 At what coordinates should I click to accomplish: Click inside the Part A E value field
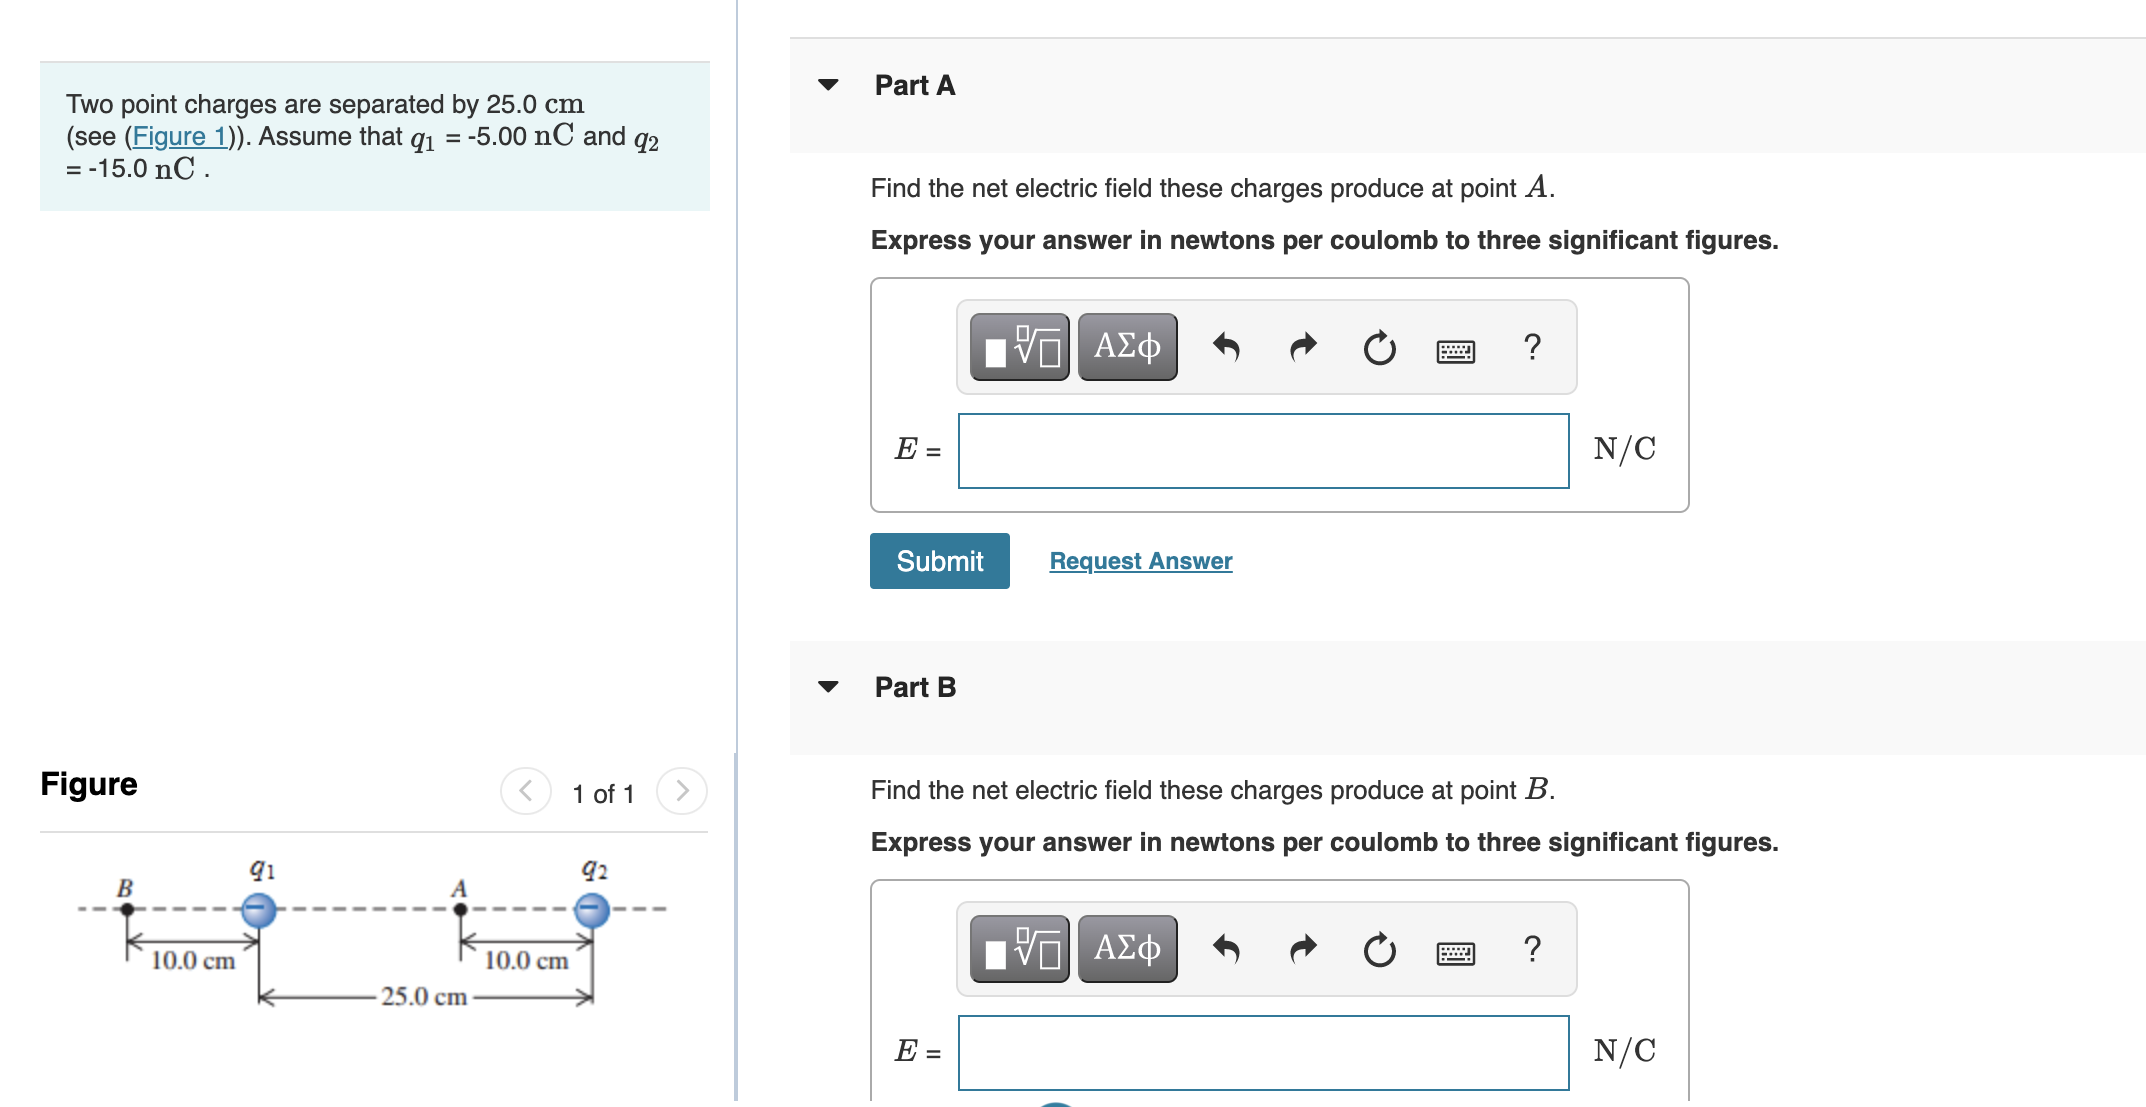pos(1263,451)
